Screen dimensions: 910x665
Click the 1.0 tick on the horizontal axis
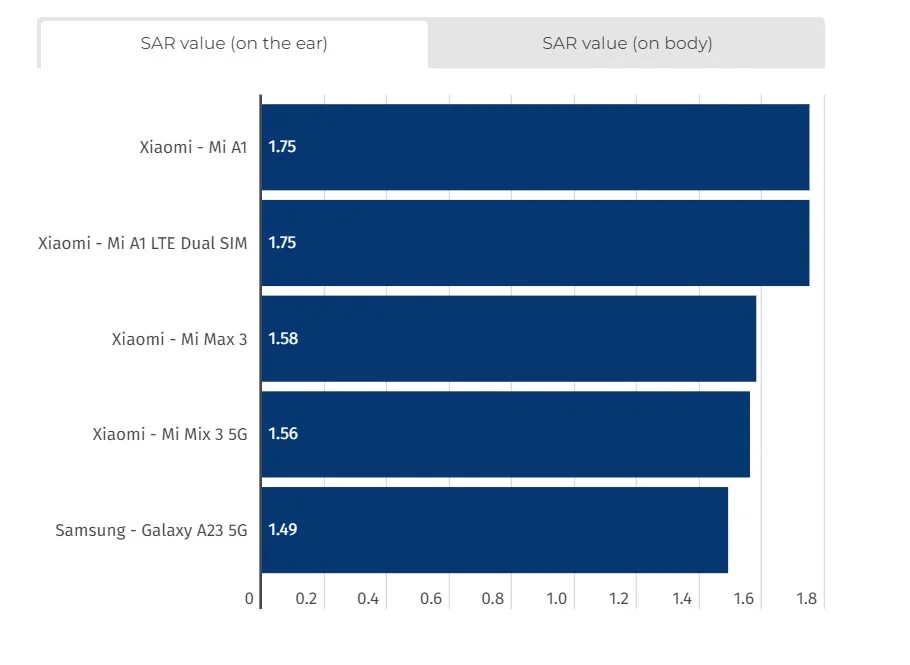557,599
